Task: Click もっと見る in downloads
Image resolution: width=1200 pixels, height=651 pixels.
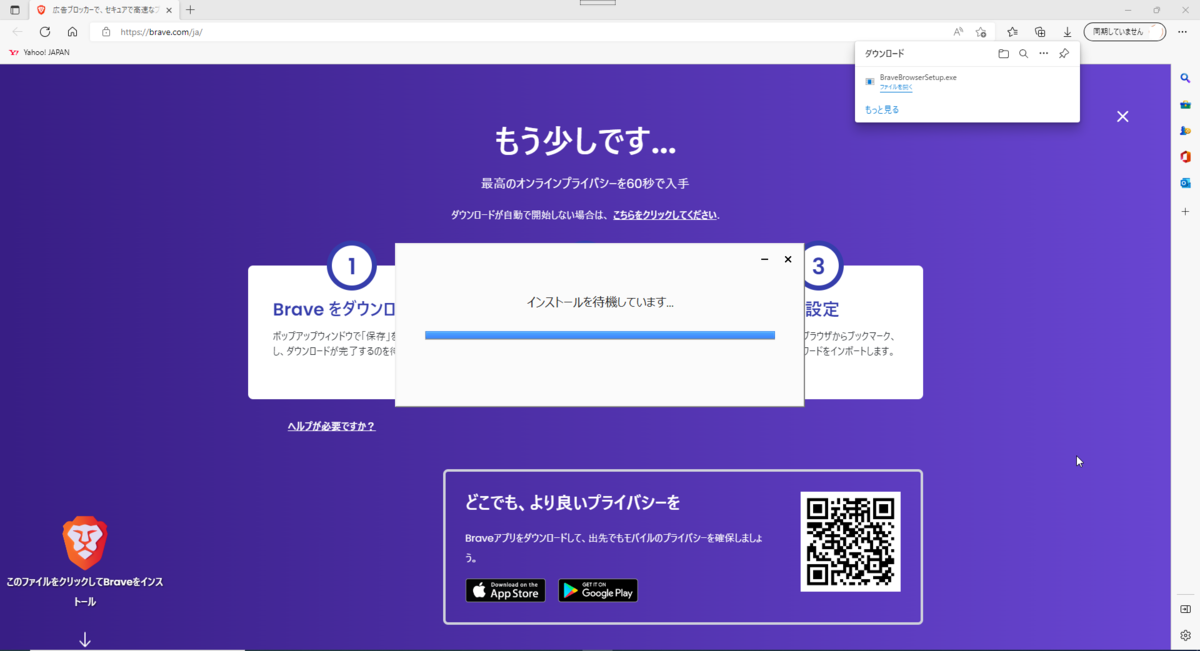Action: pyautogui.click(x=882, y=110)
